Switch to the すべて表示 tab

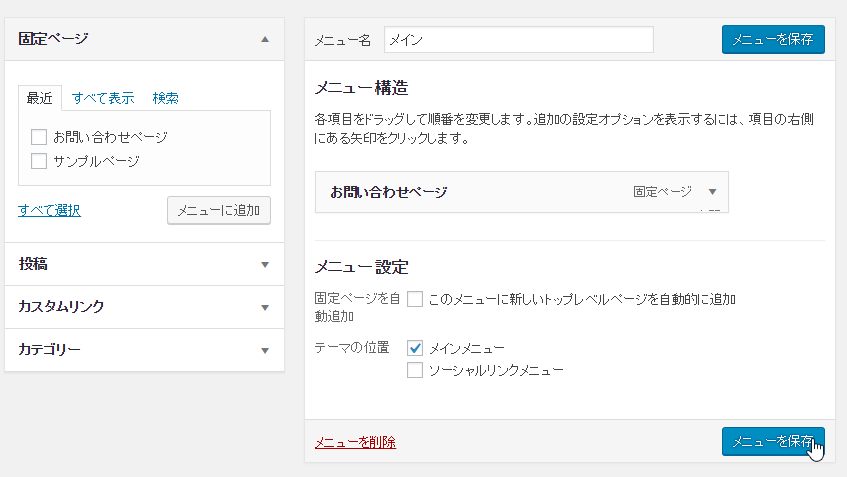pyautogui.click(x=103, y=98)
